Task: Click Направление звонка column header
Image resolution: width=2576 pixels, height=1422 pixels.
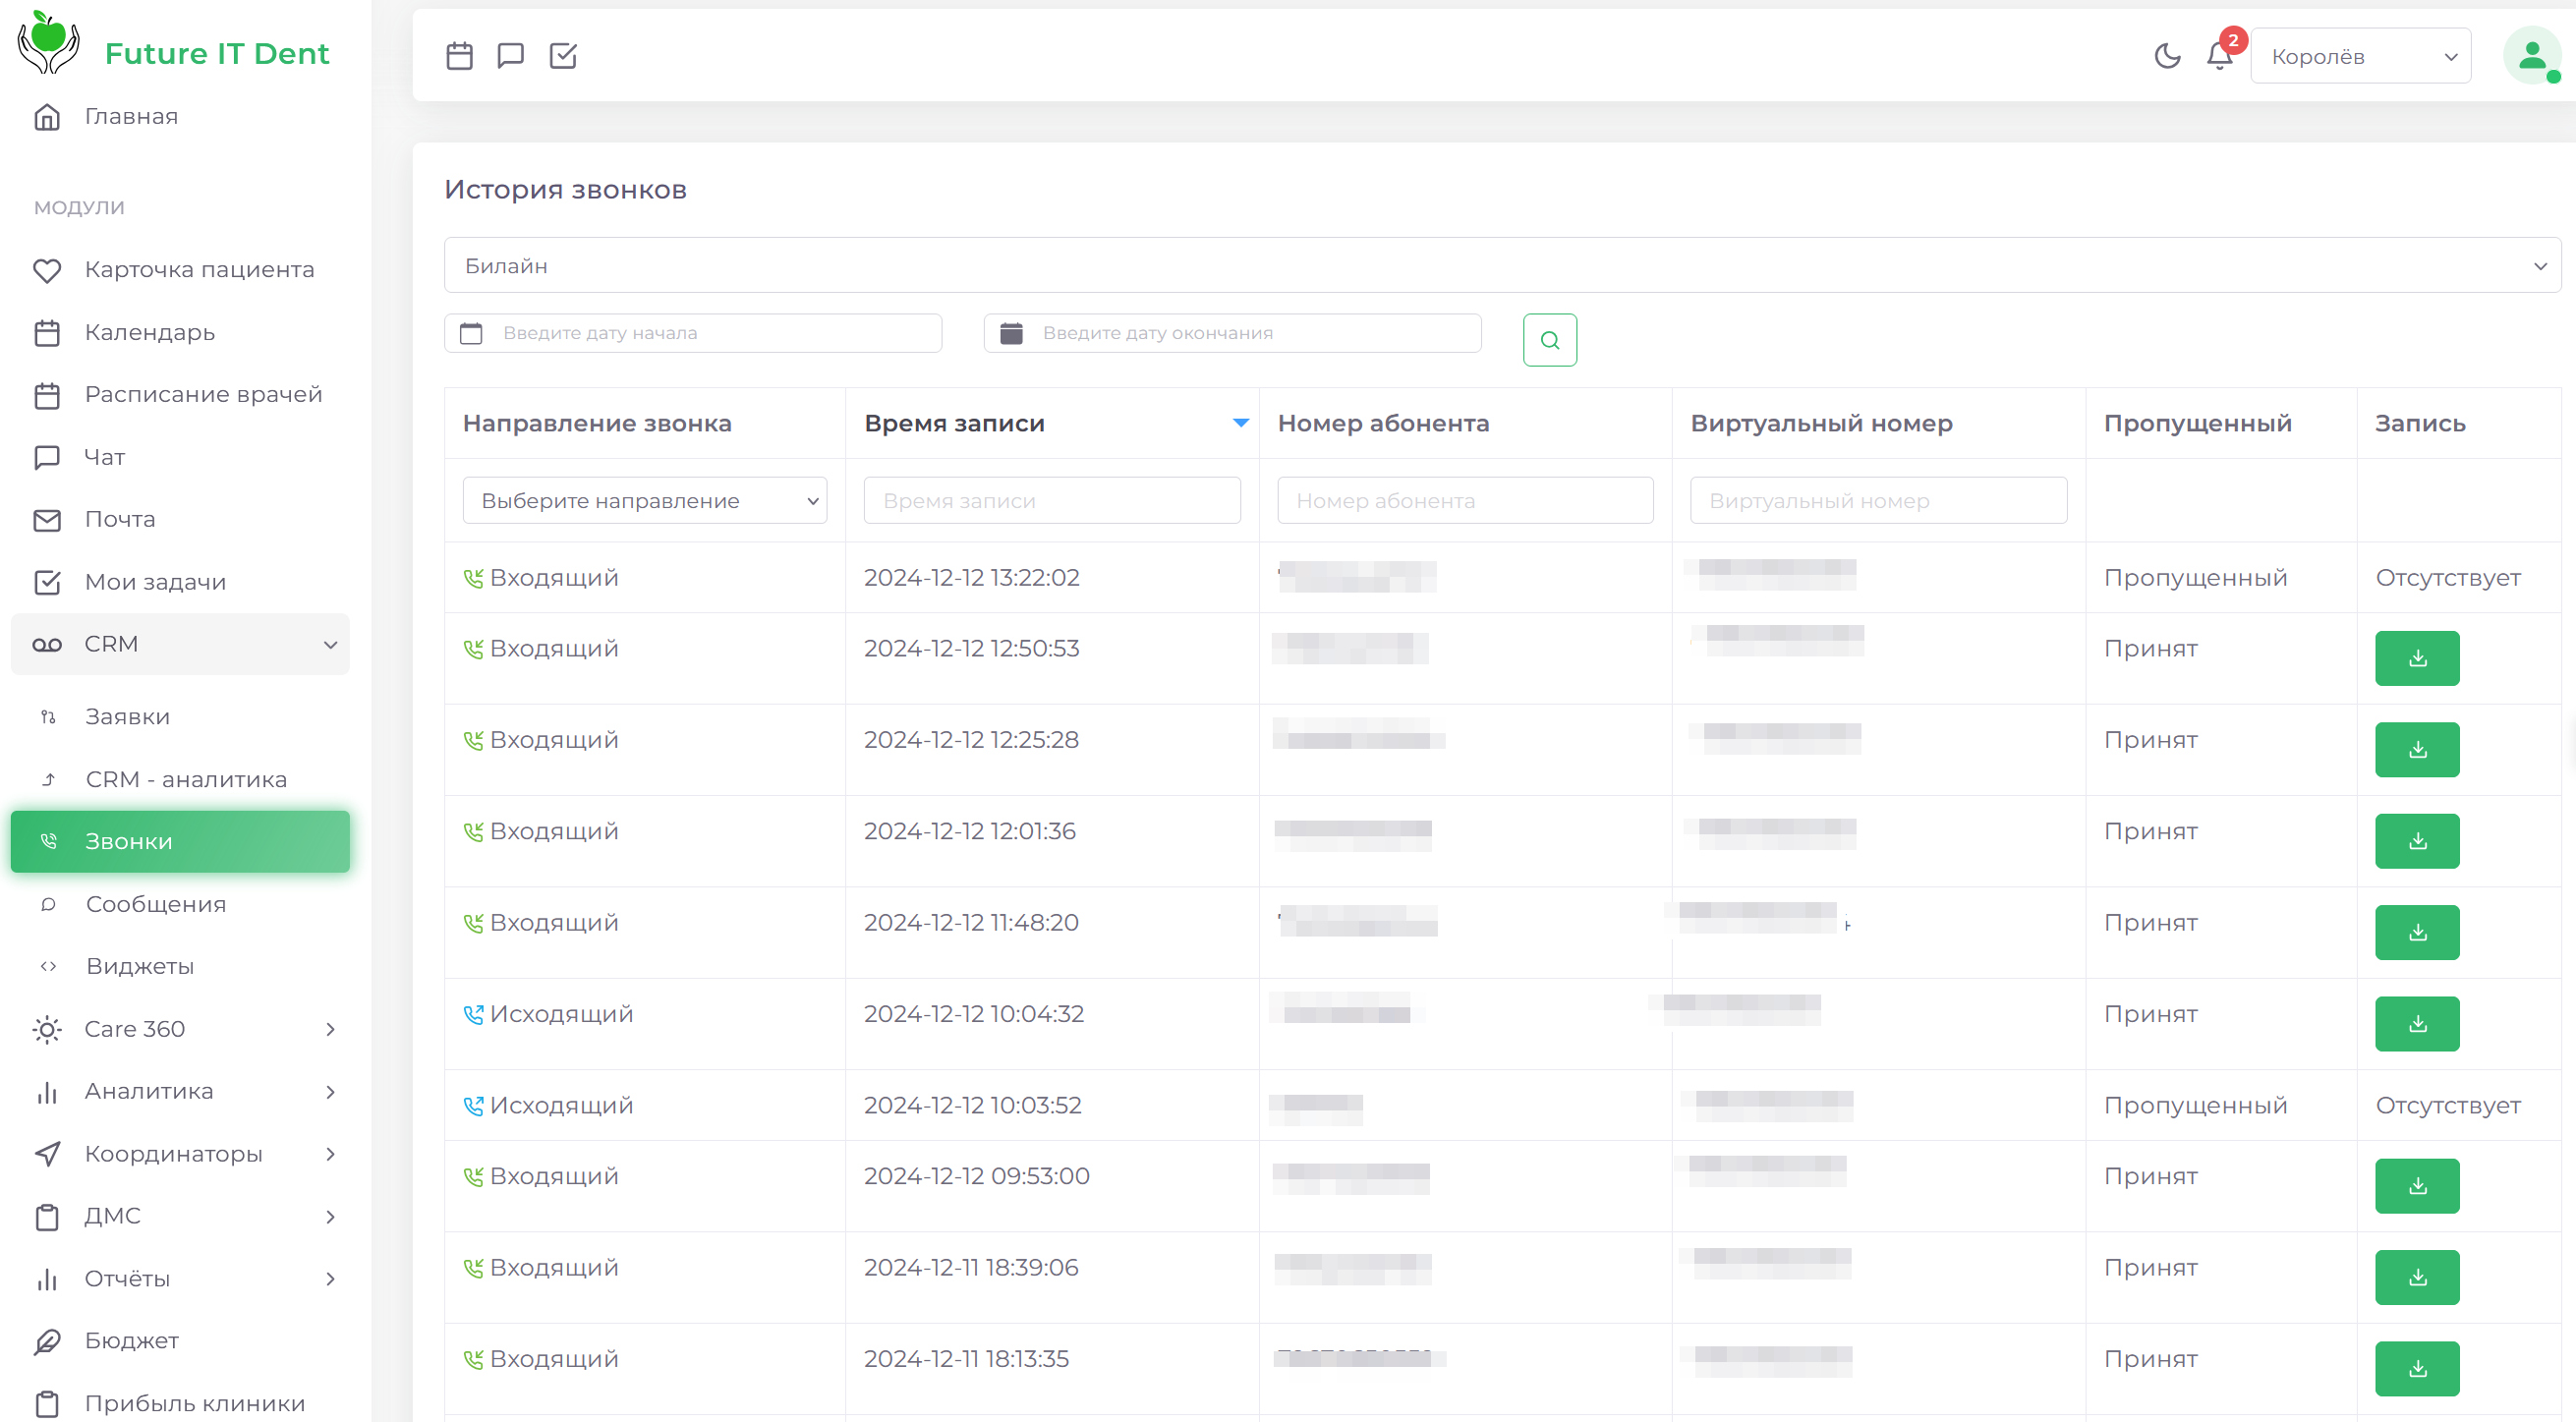Action: tap(597, 423)
